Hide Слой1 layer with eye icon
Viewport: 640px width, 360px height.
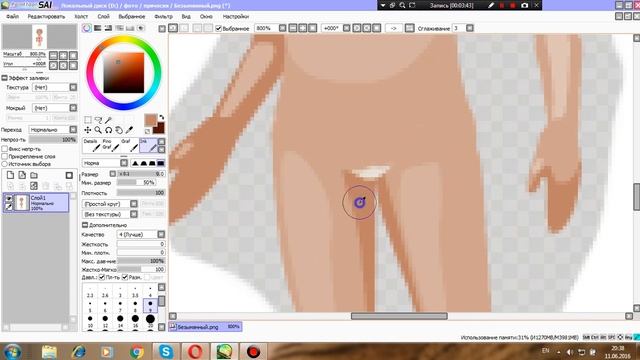tap(8, 199)
